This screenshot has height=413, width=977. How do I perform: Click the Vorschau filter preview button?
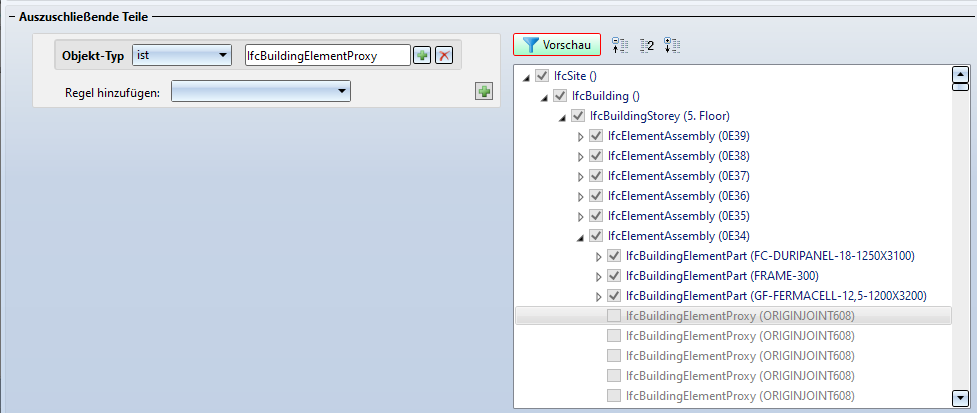tap(557, 45)
